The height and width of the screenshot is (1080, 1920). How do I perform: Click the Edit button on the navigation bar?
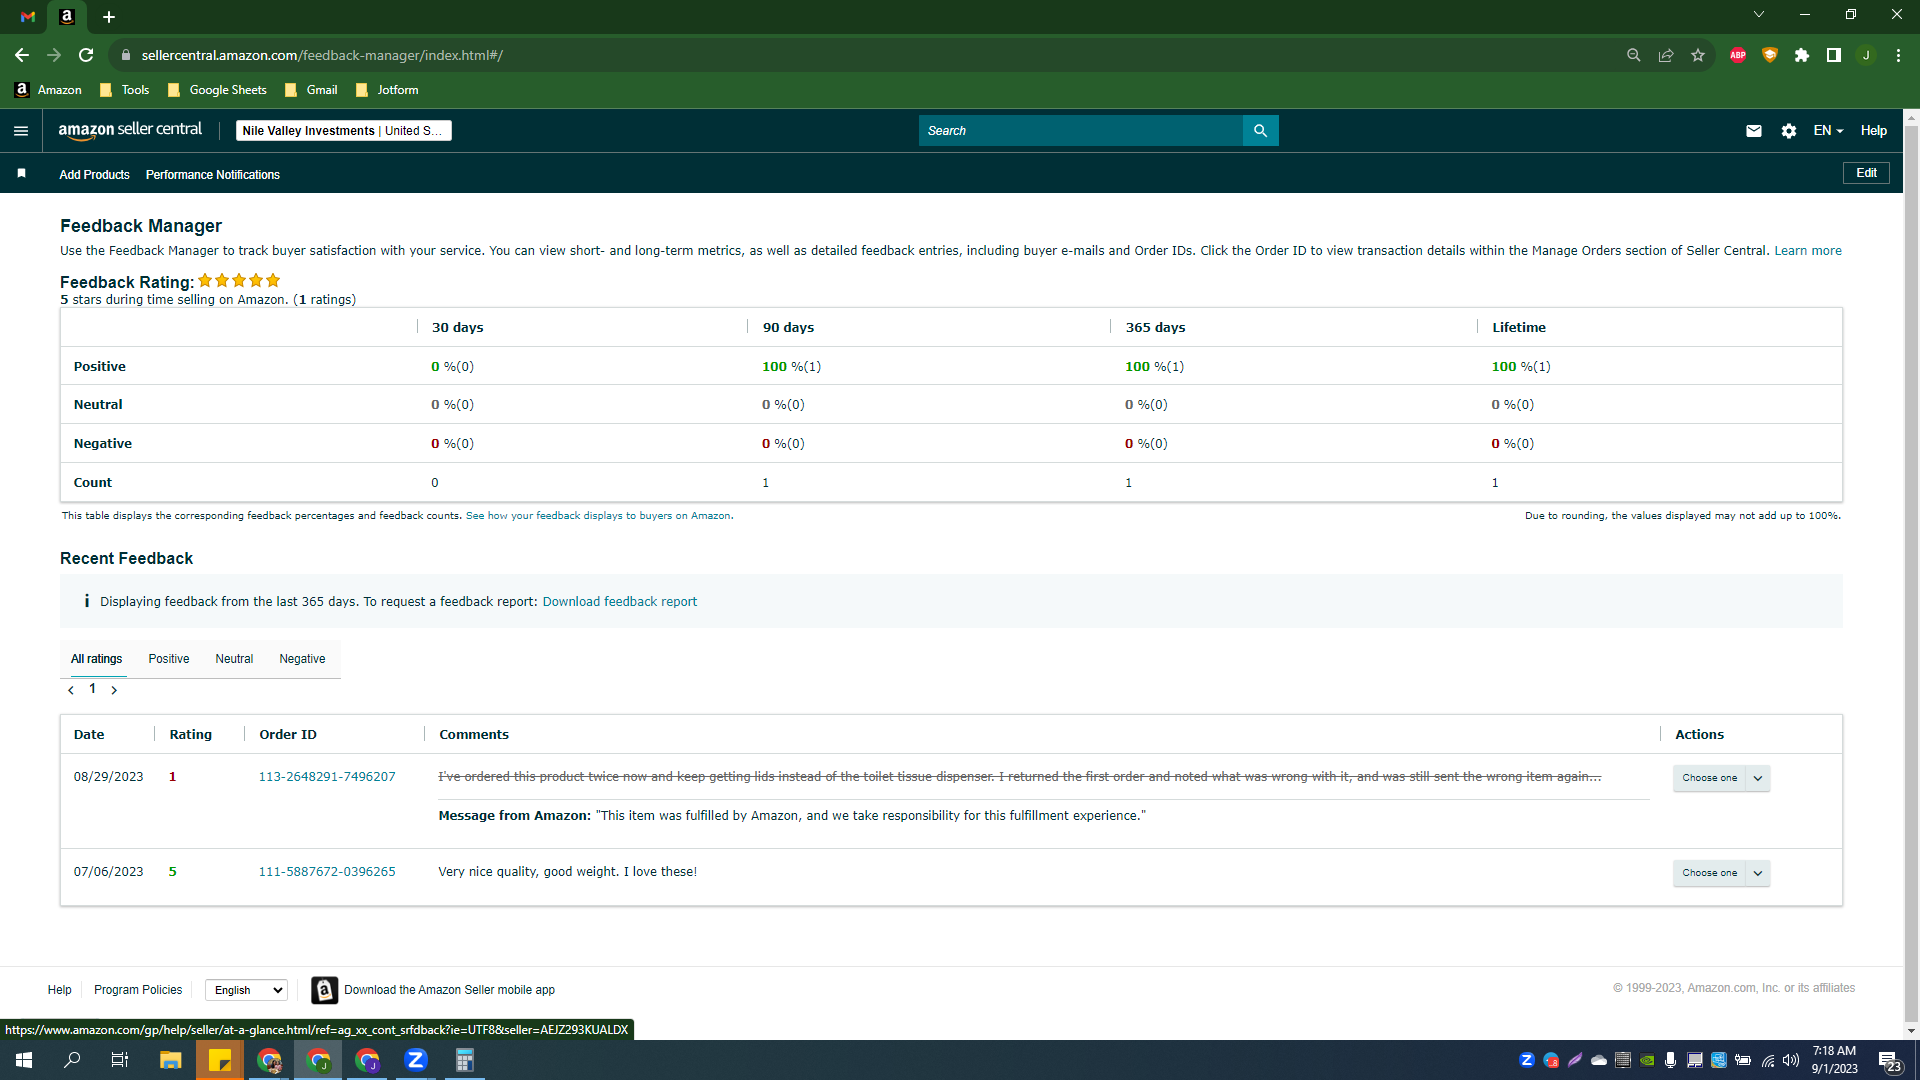[1866, 173]
